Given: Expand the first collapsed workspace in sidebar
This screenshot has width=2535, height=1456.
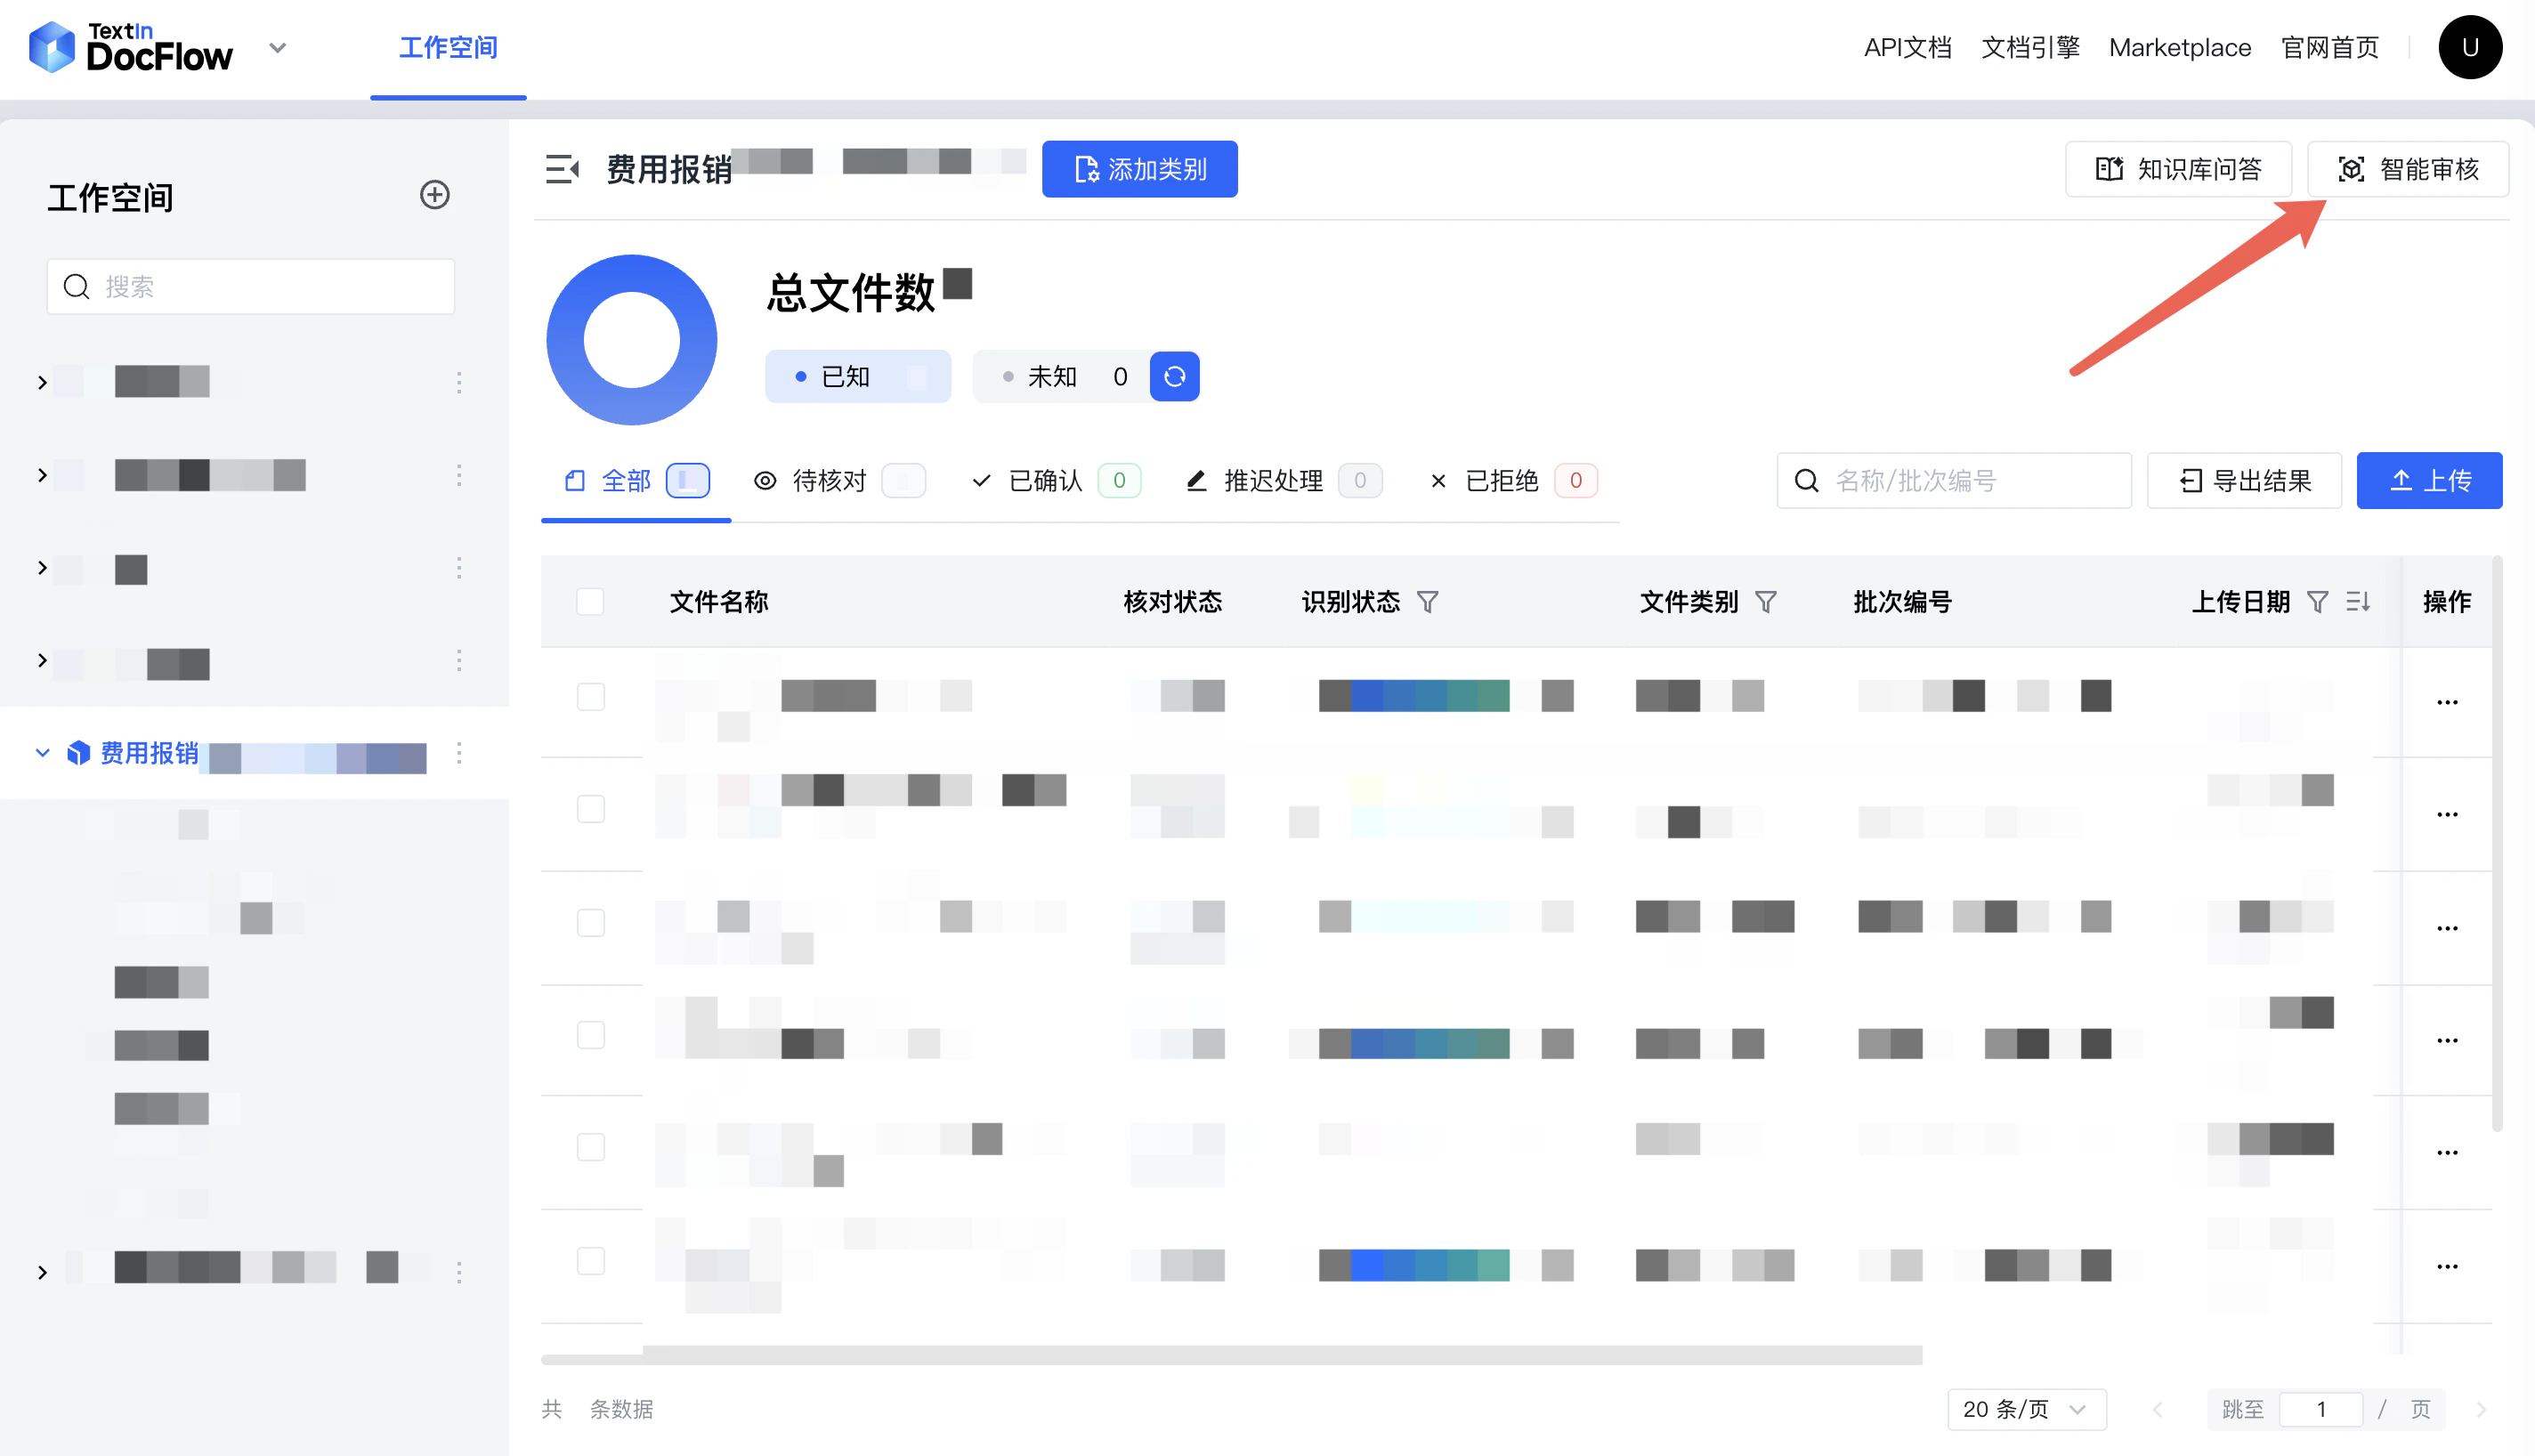Looking at the screenshot, I should pyautogui.click(x=42, y=381).
